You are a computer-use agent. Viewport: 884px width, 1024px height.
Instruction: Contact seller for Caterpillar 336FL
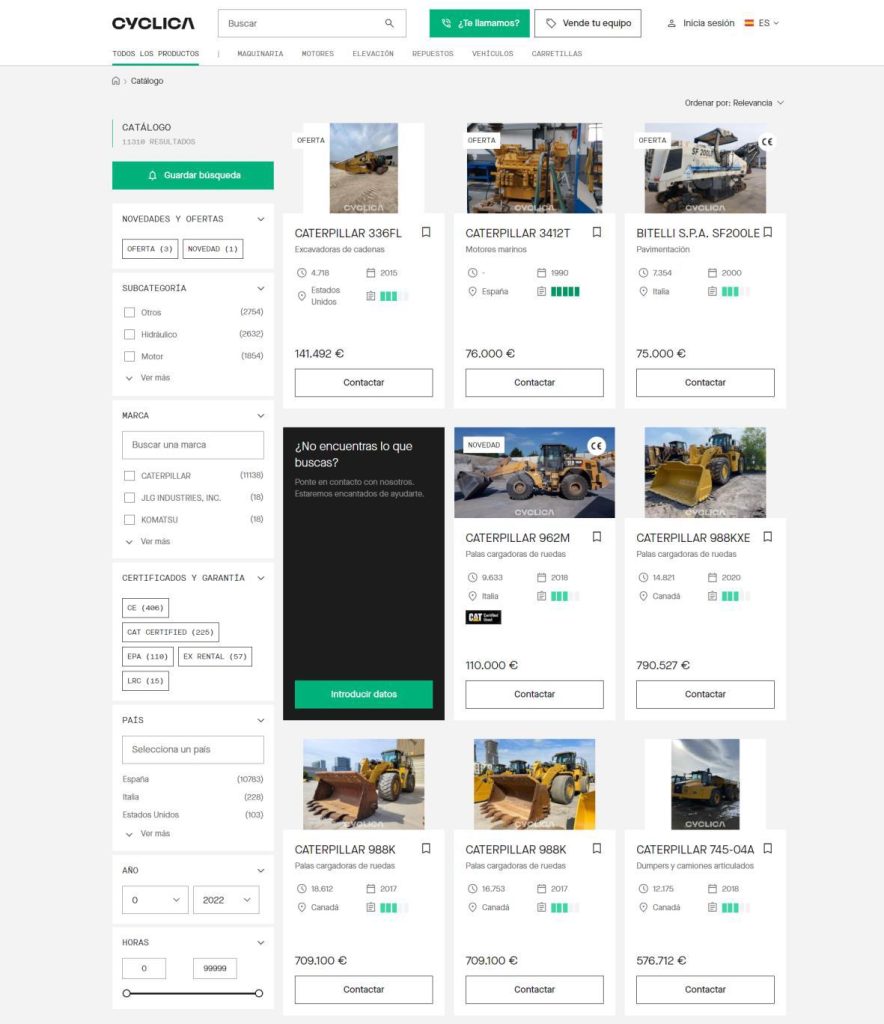click(364, 383)
